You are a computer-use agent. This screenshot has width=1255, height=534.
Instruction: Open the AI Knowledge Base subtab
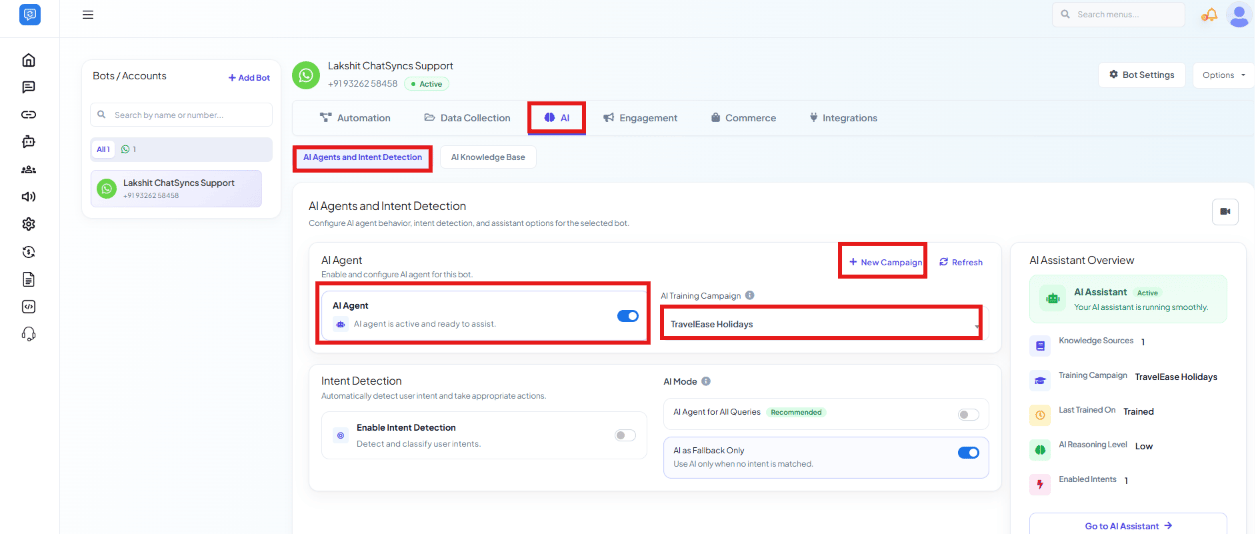click(488, 157)
